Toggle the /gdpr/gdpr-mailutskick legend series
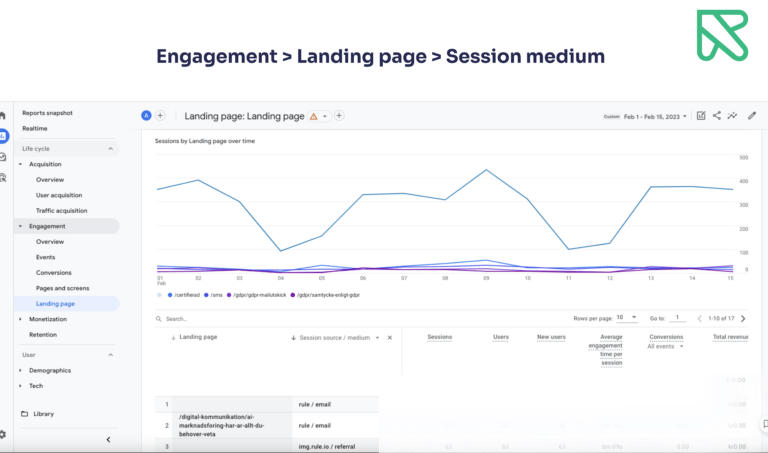 coord(259,295)
